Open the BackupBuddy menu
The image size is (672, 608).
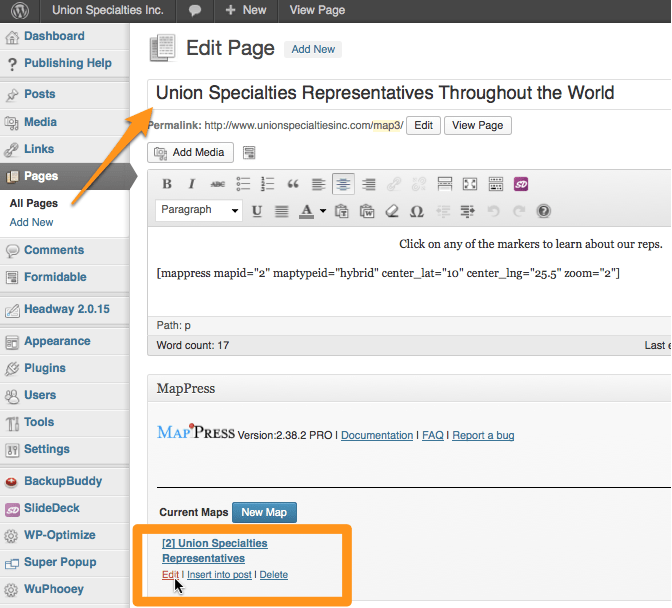click(64, 482)
